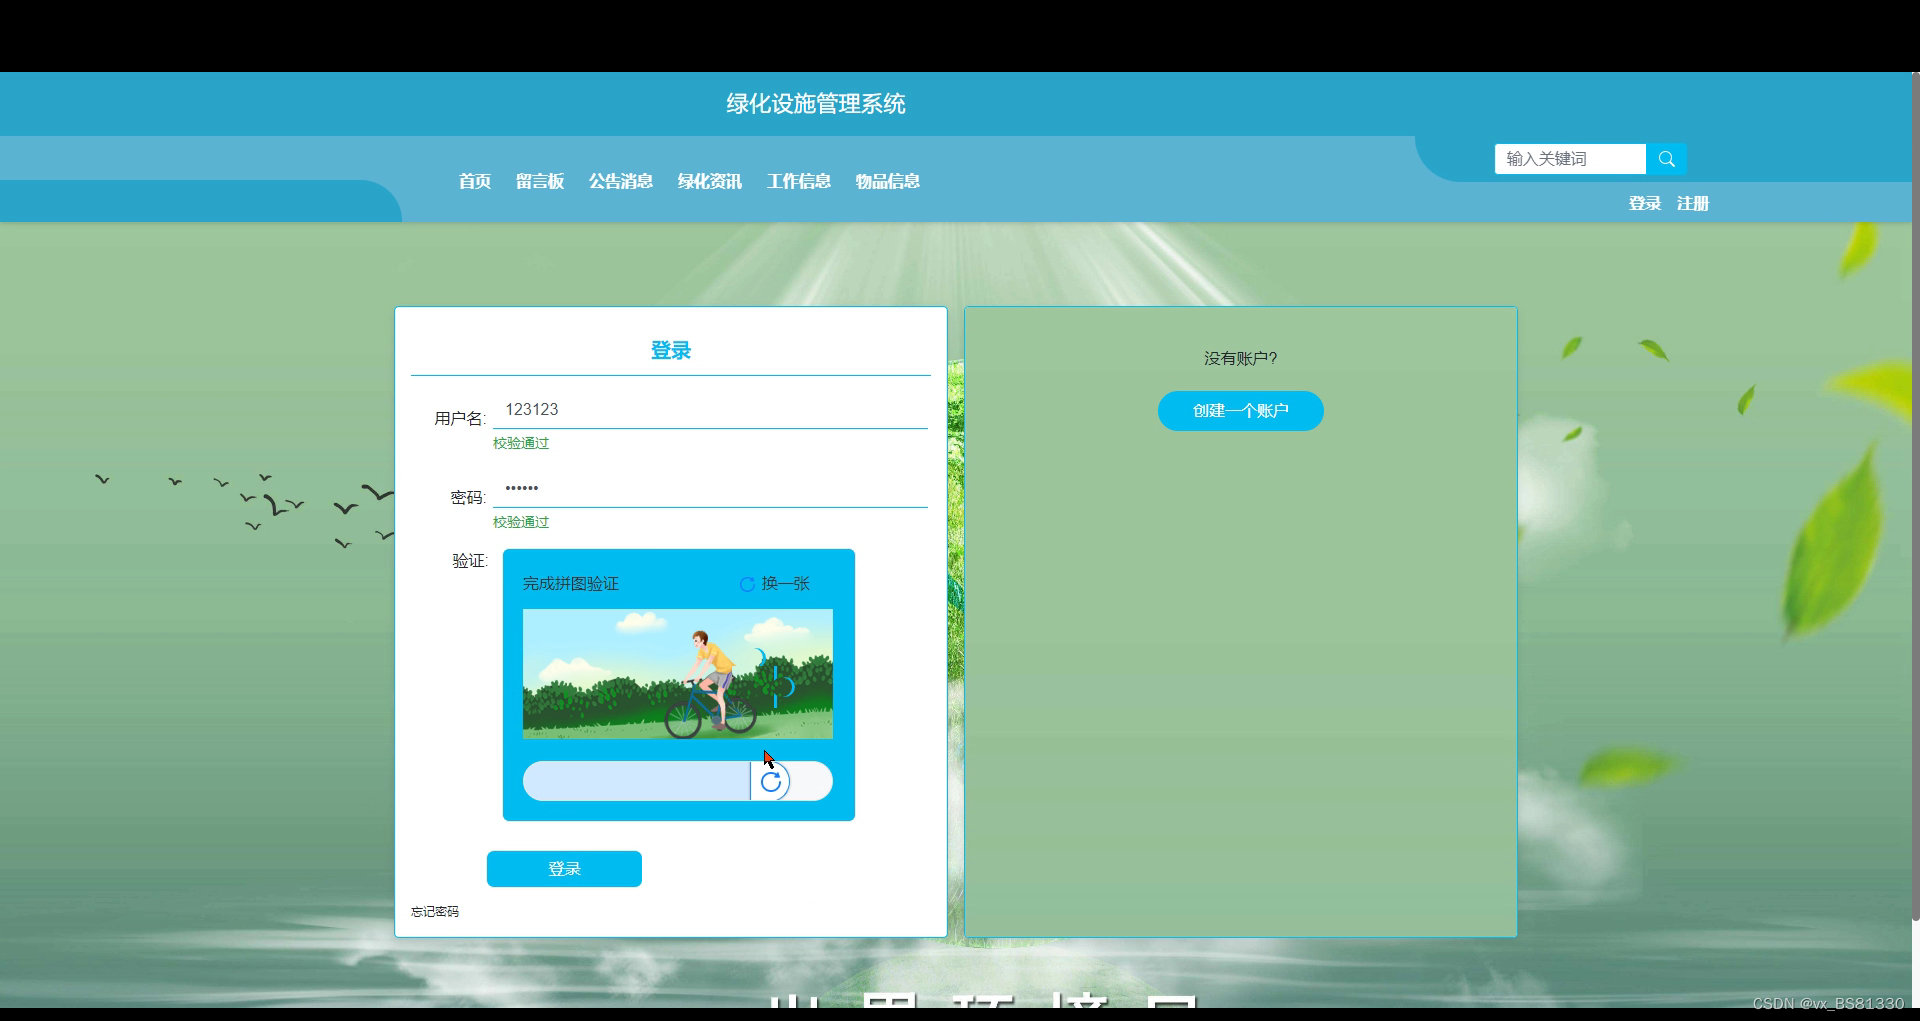Click 校验通过 message under 用户名

[x=521, y=443]
